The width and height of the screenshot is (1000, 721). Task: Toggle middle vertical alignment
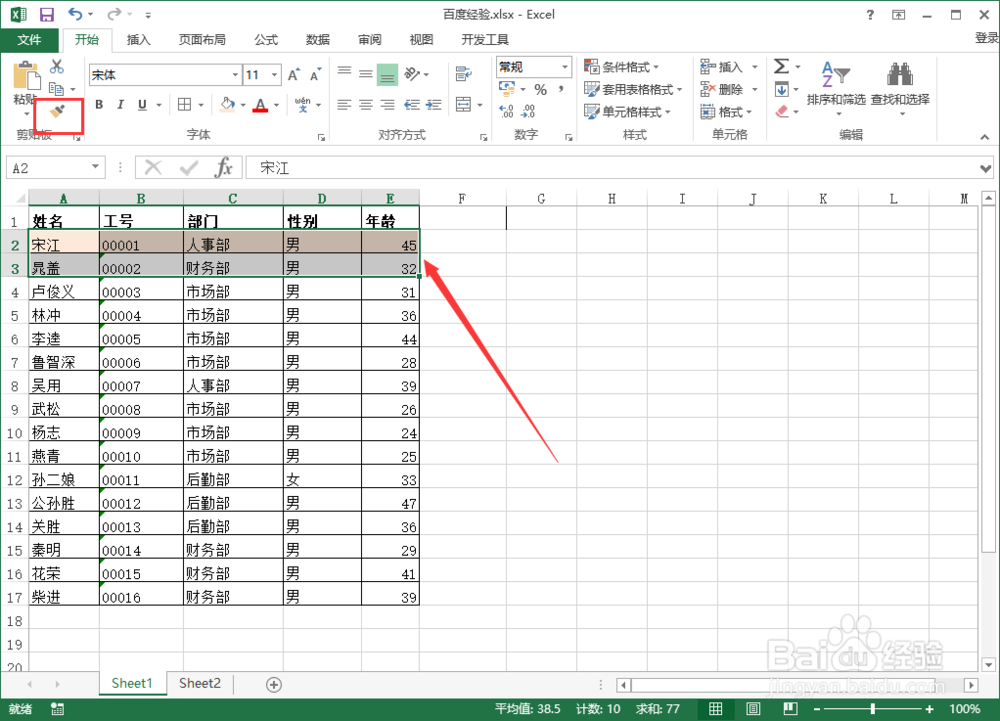tap(365, 74)
